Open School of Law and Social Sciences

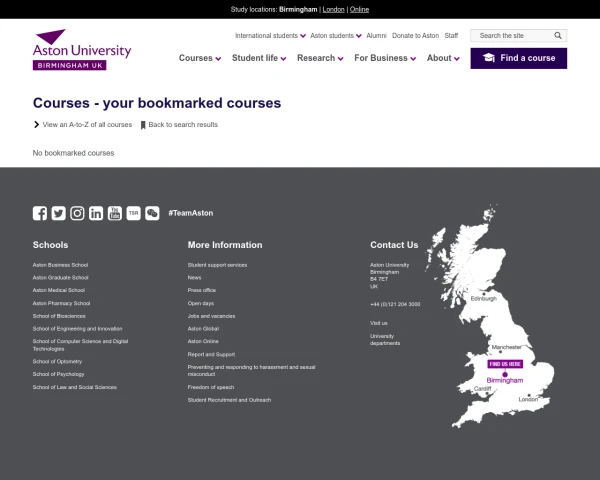pos(75,387)
